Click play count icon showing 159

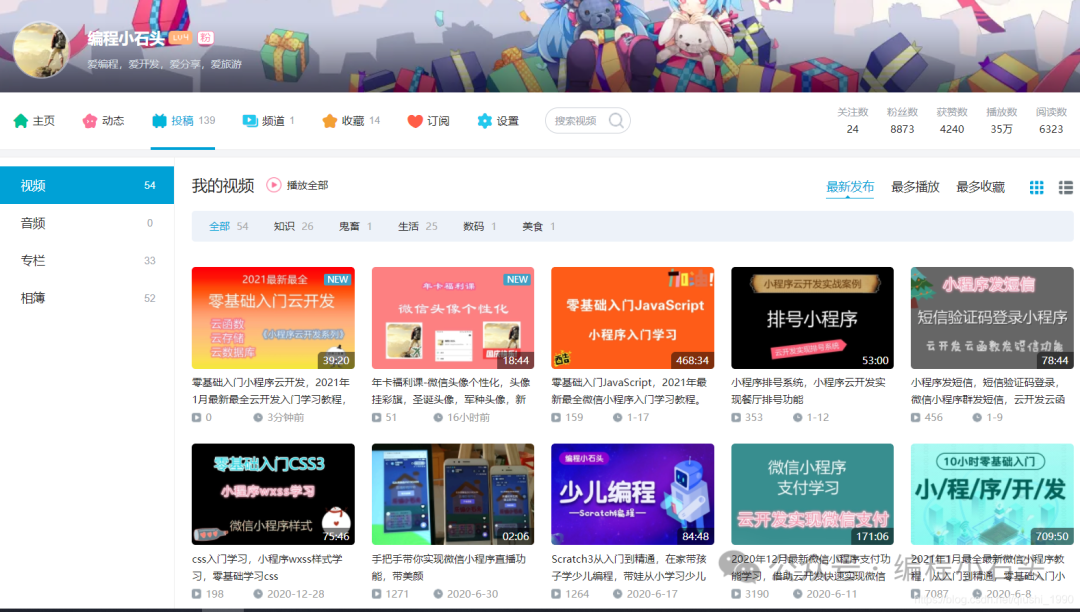pos(556,417)
